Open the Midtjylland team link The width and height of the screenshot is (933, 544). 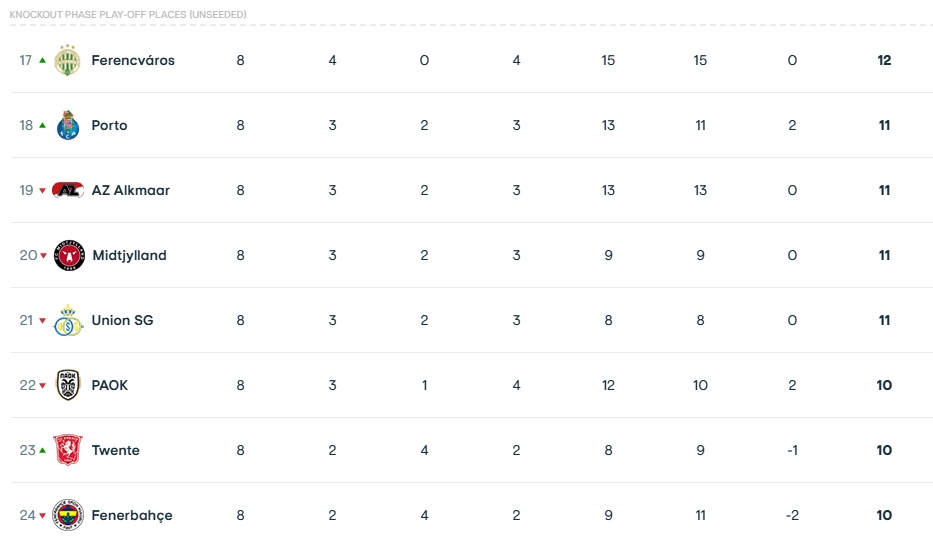129,255
